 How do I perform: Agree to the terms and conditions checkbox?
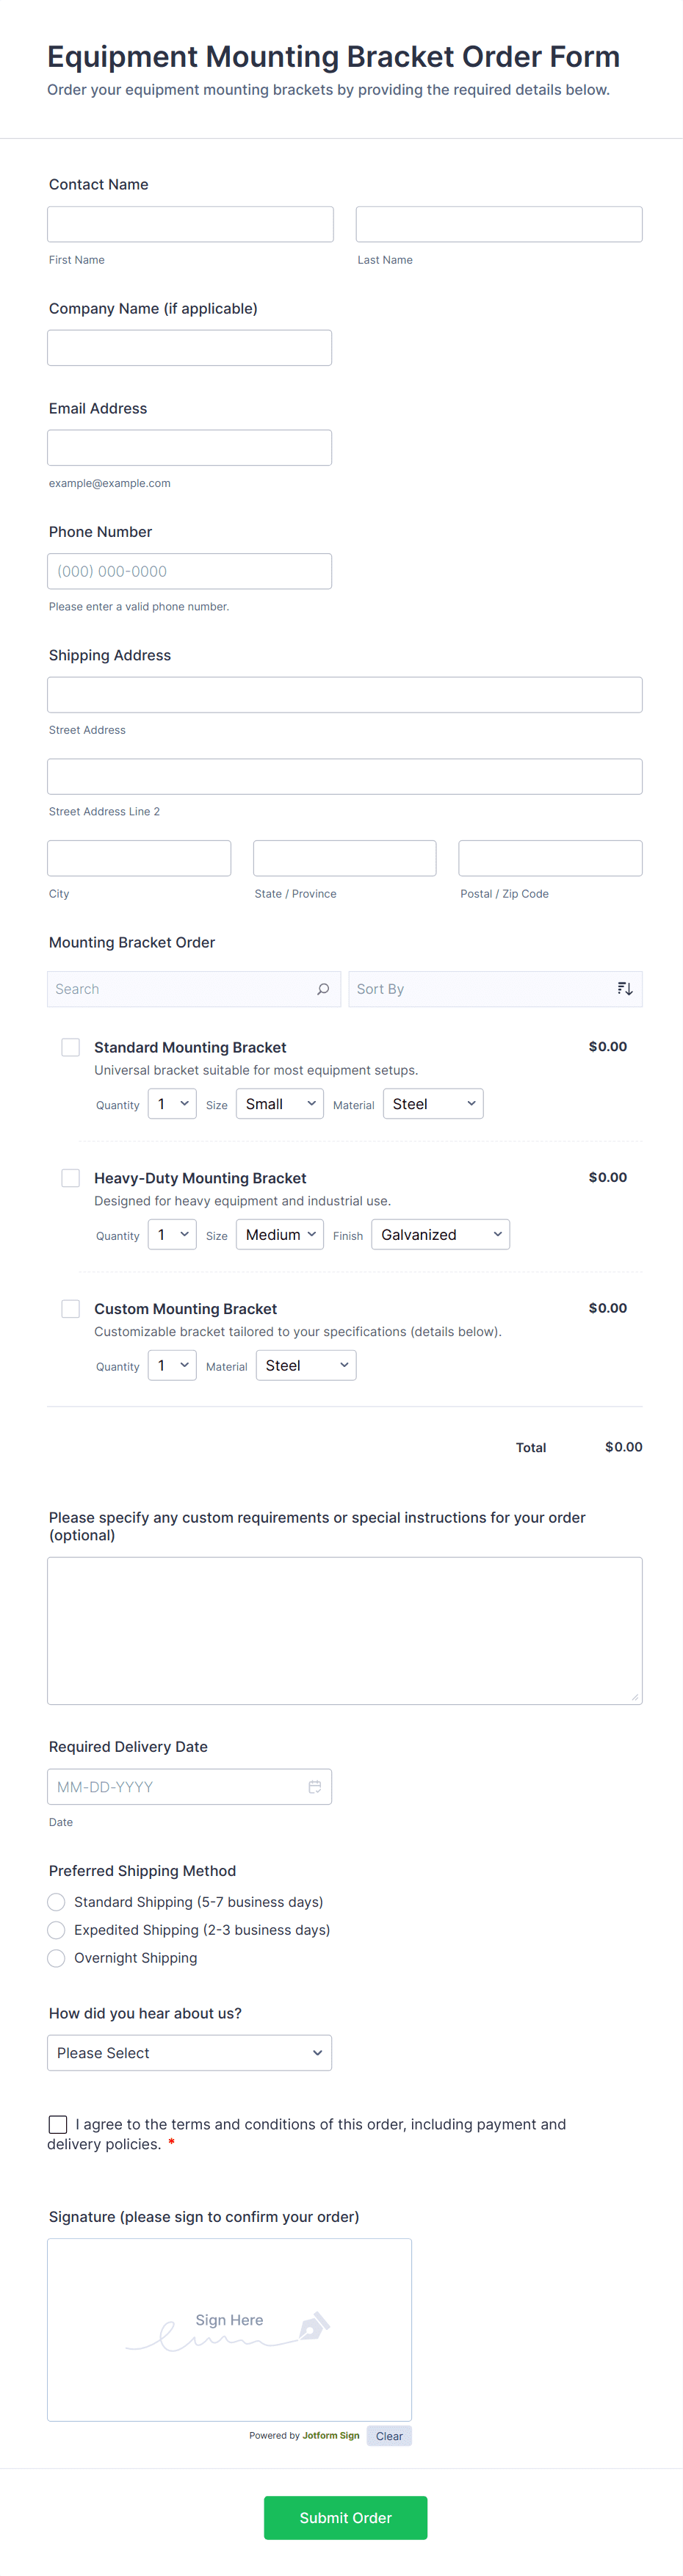[58, 2124]
